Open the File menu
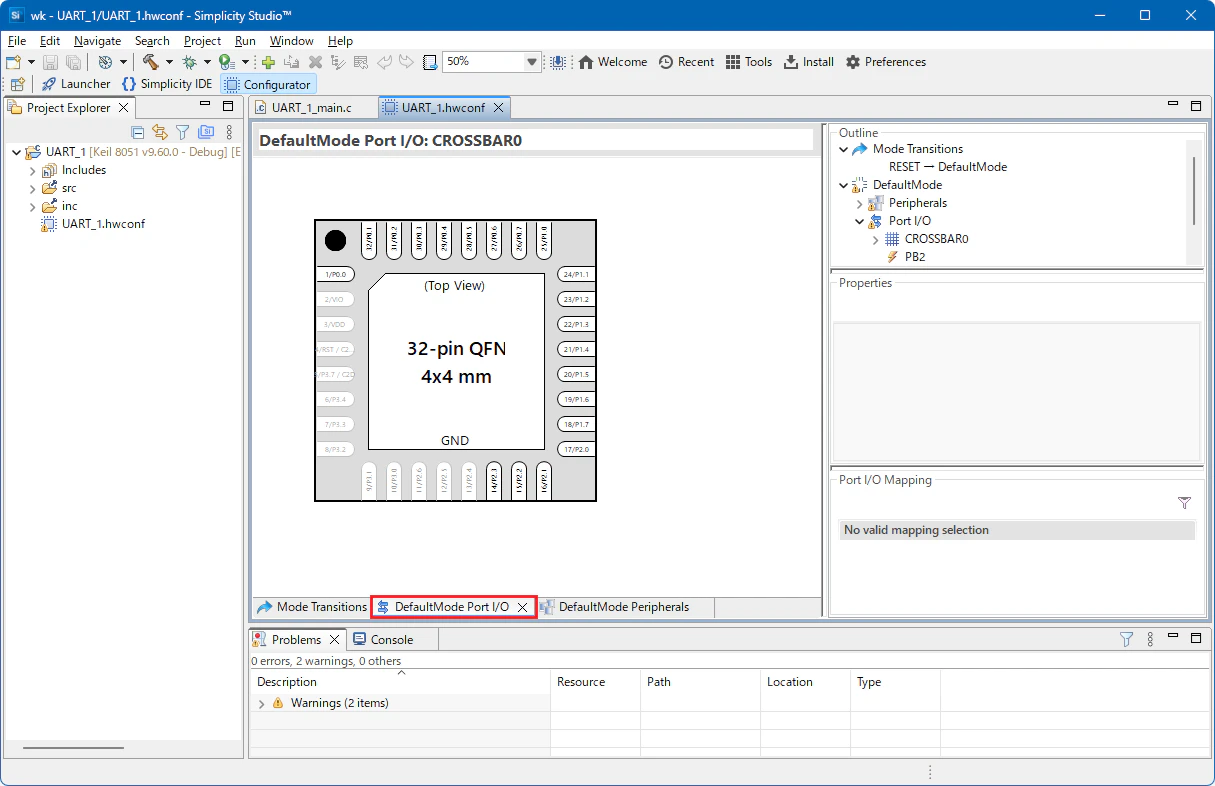 [x=17, y=41]
